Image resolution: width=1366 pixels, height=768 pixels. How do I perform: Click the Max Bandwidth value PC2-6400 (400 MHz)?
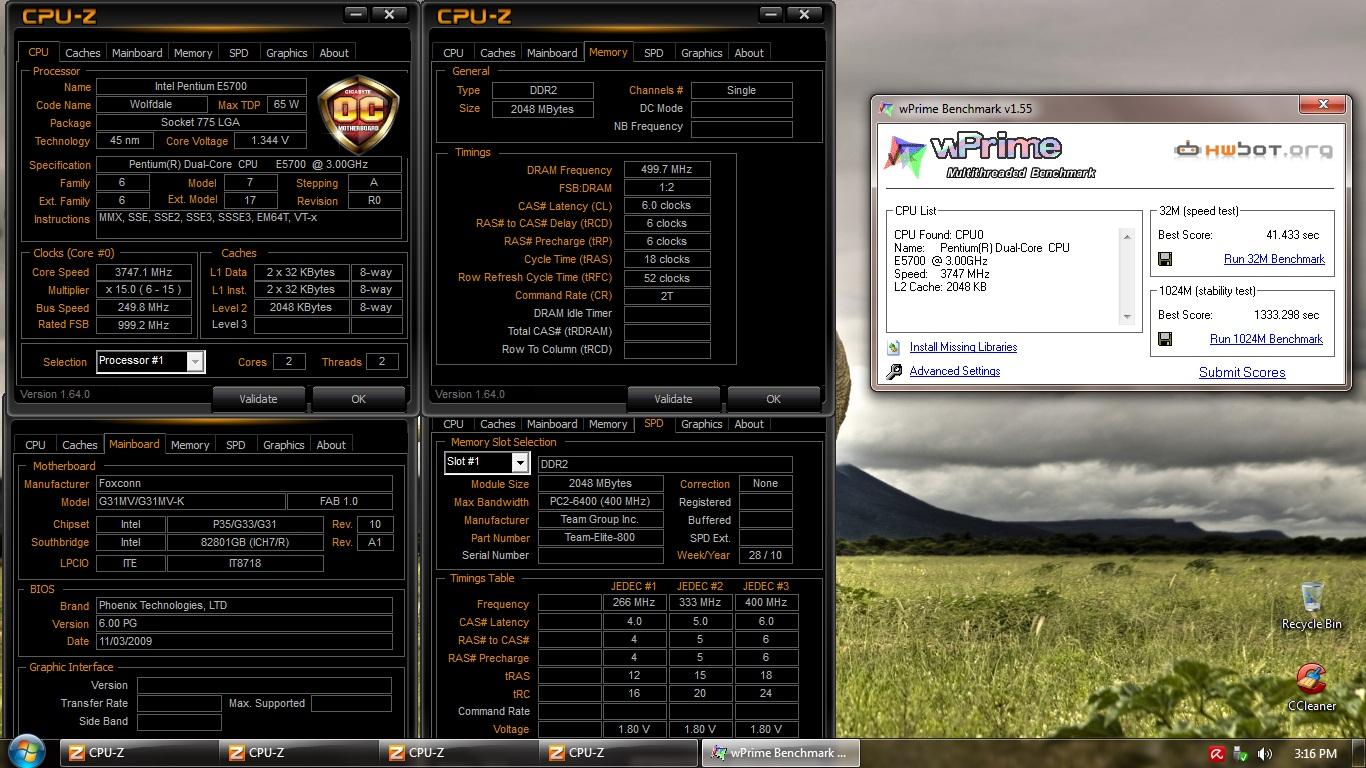point(600,502)
